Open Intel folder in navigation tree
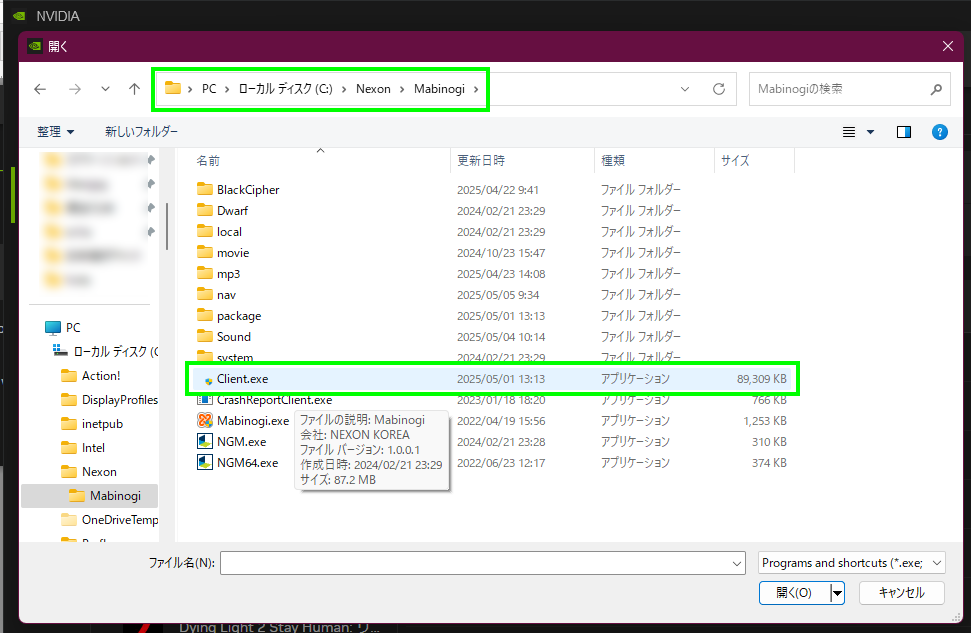The height and width of the screenshot is (633, 971). (93, 448)
